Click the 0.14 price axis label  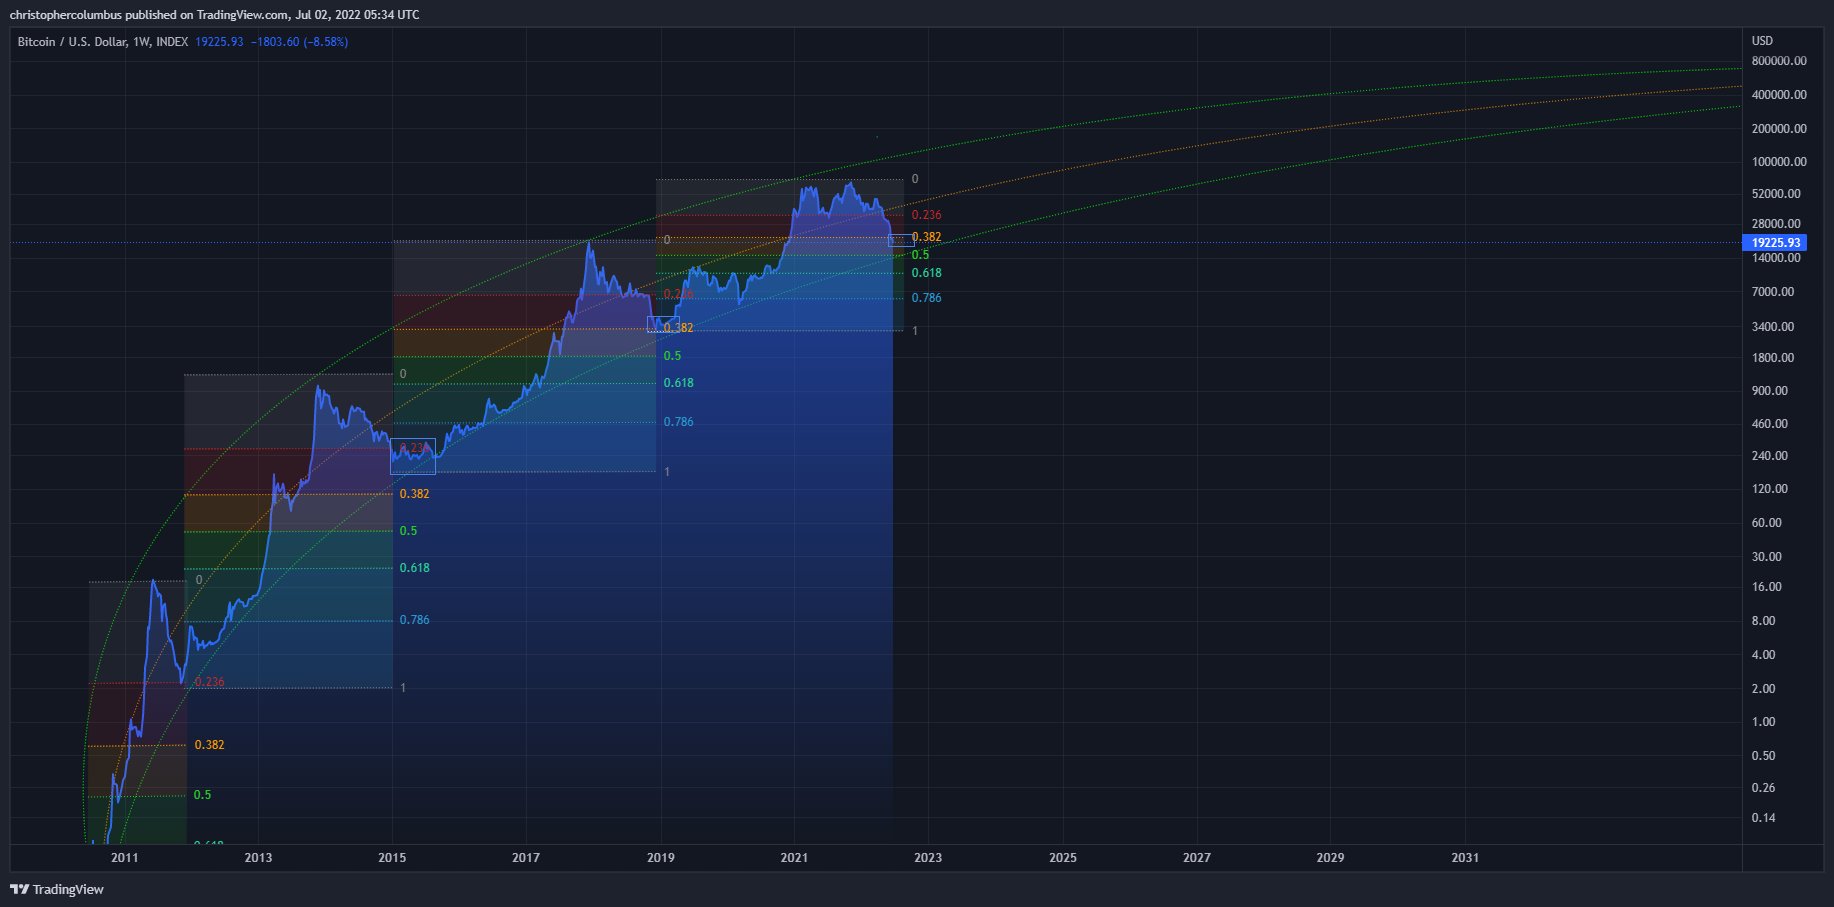pos(1764,818)
